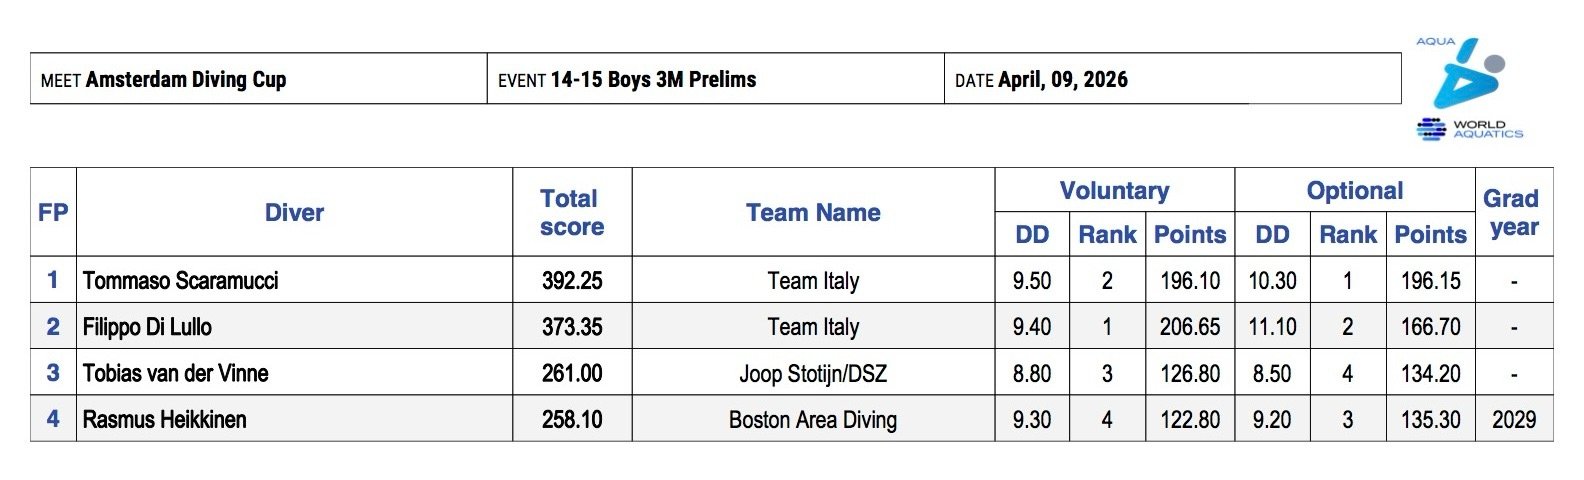Open Rasmus Heikkinen's entry
Viewport: 1584px width, 480px height.
point(165,420)
